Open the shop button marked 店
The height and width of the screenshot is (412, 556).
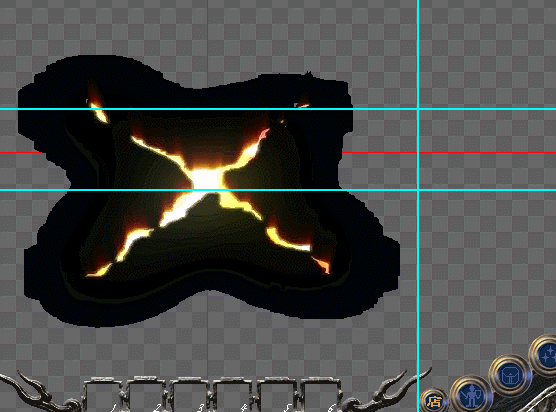pos(434,401)
